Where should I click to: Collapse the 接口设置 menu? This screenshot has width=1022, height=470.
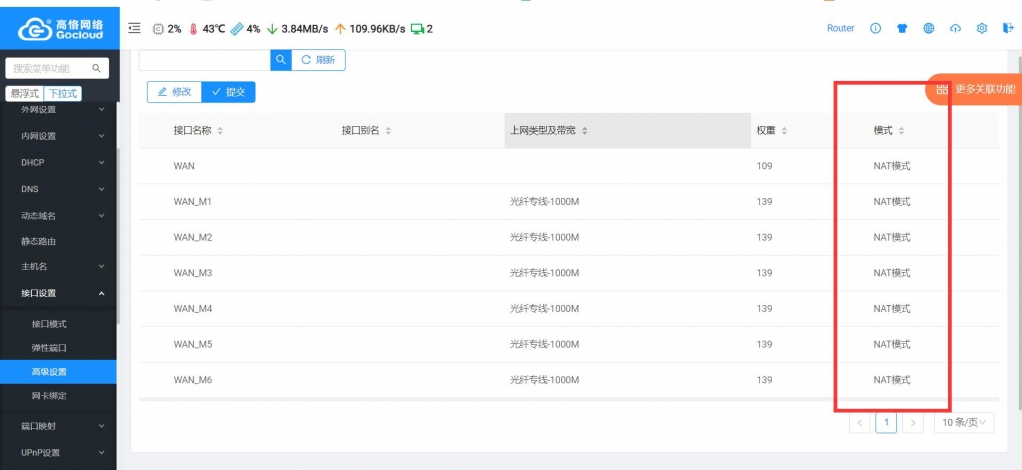(x=59, y=293)
